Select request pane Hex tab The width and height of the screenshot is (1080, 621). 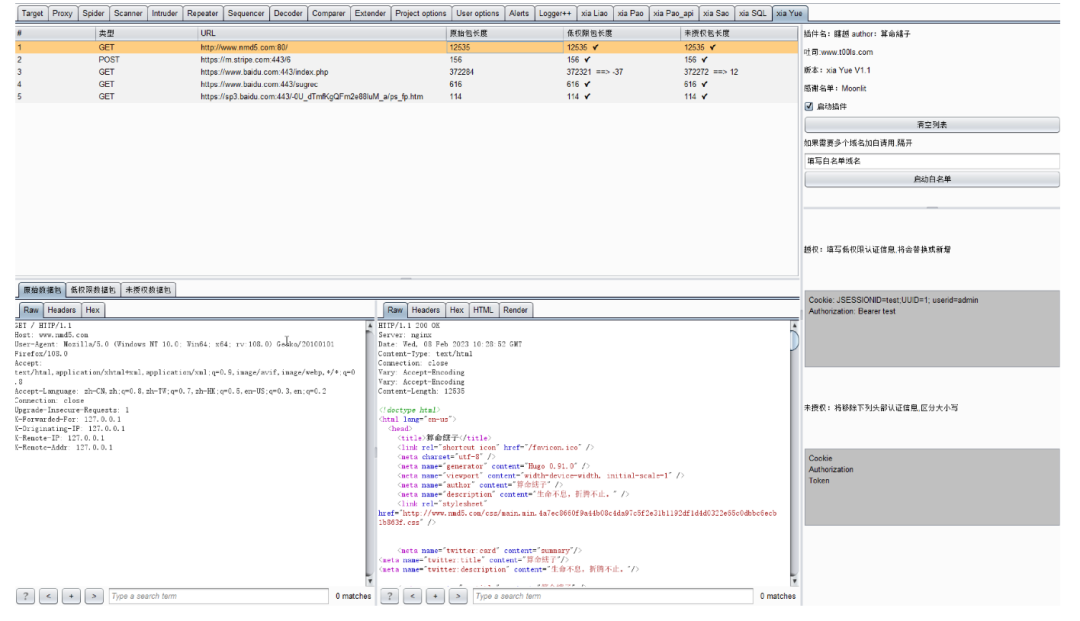[93, 310]
